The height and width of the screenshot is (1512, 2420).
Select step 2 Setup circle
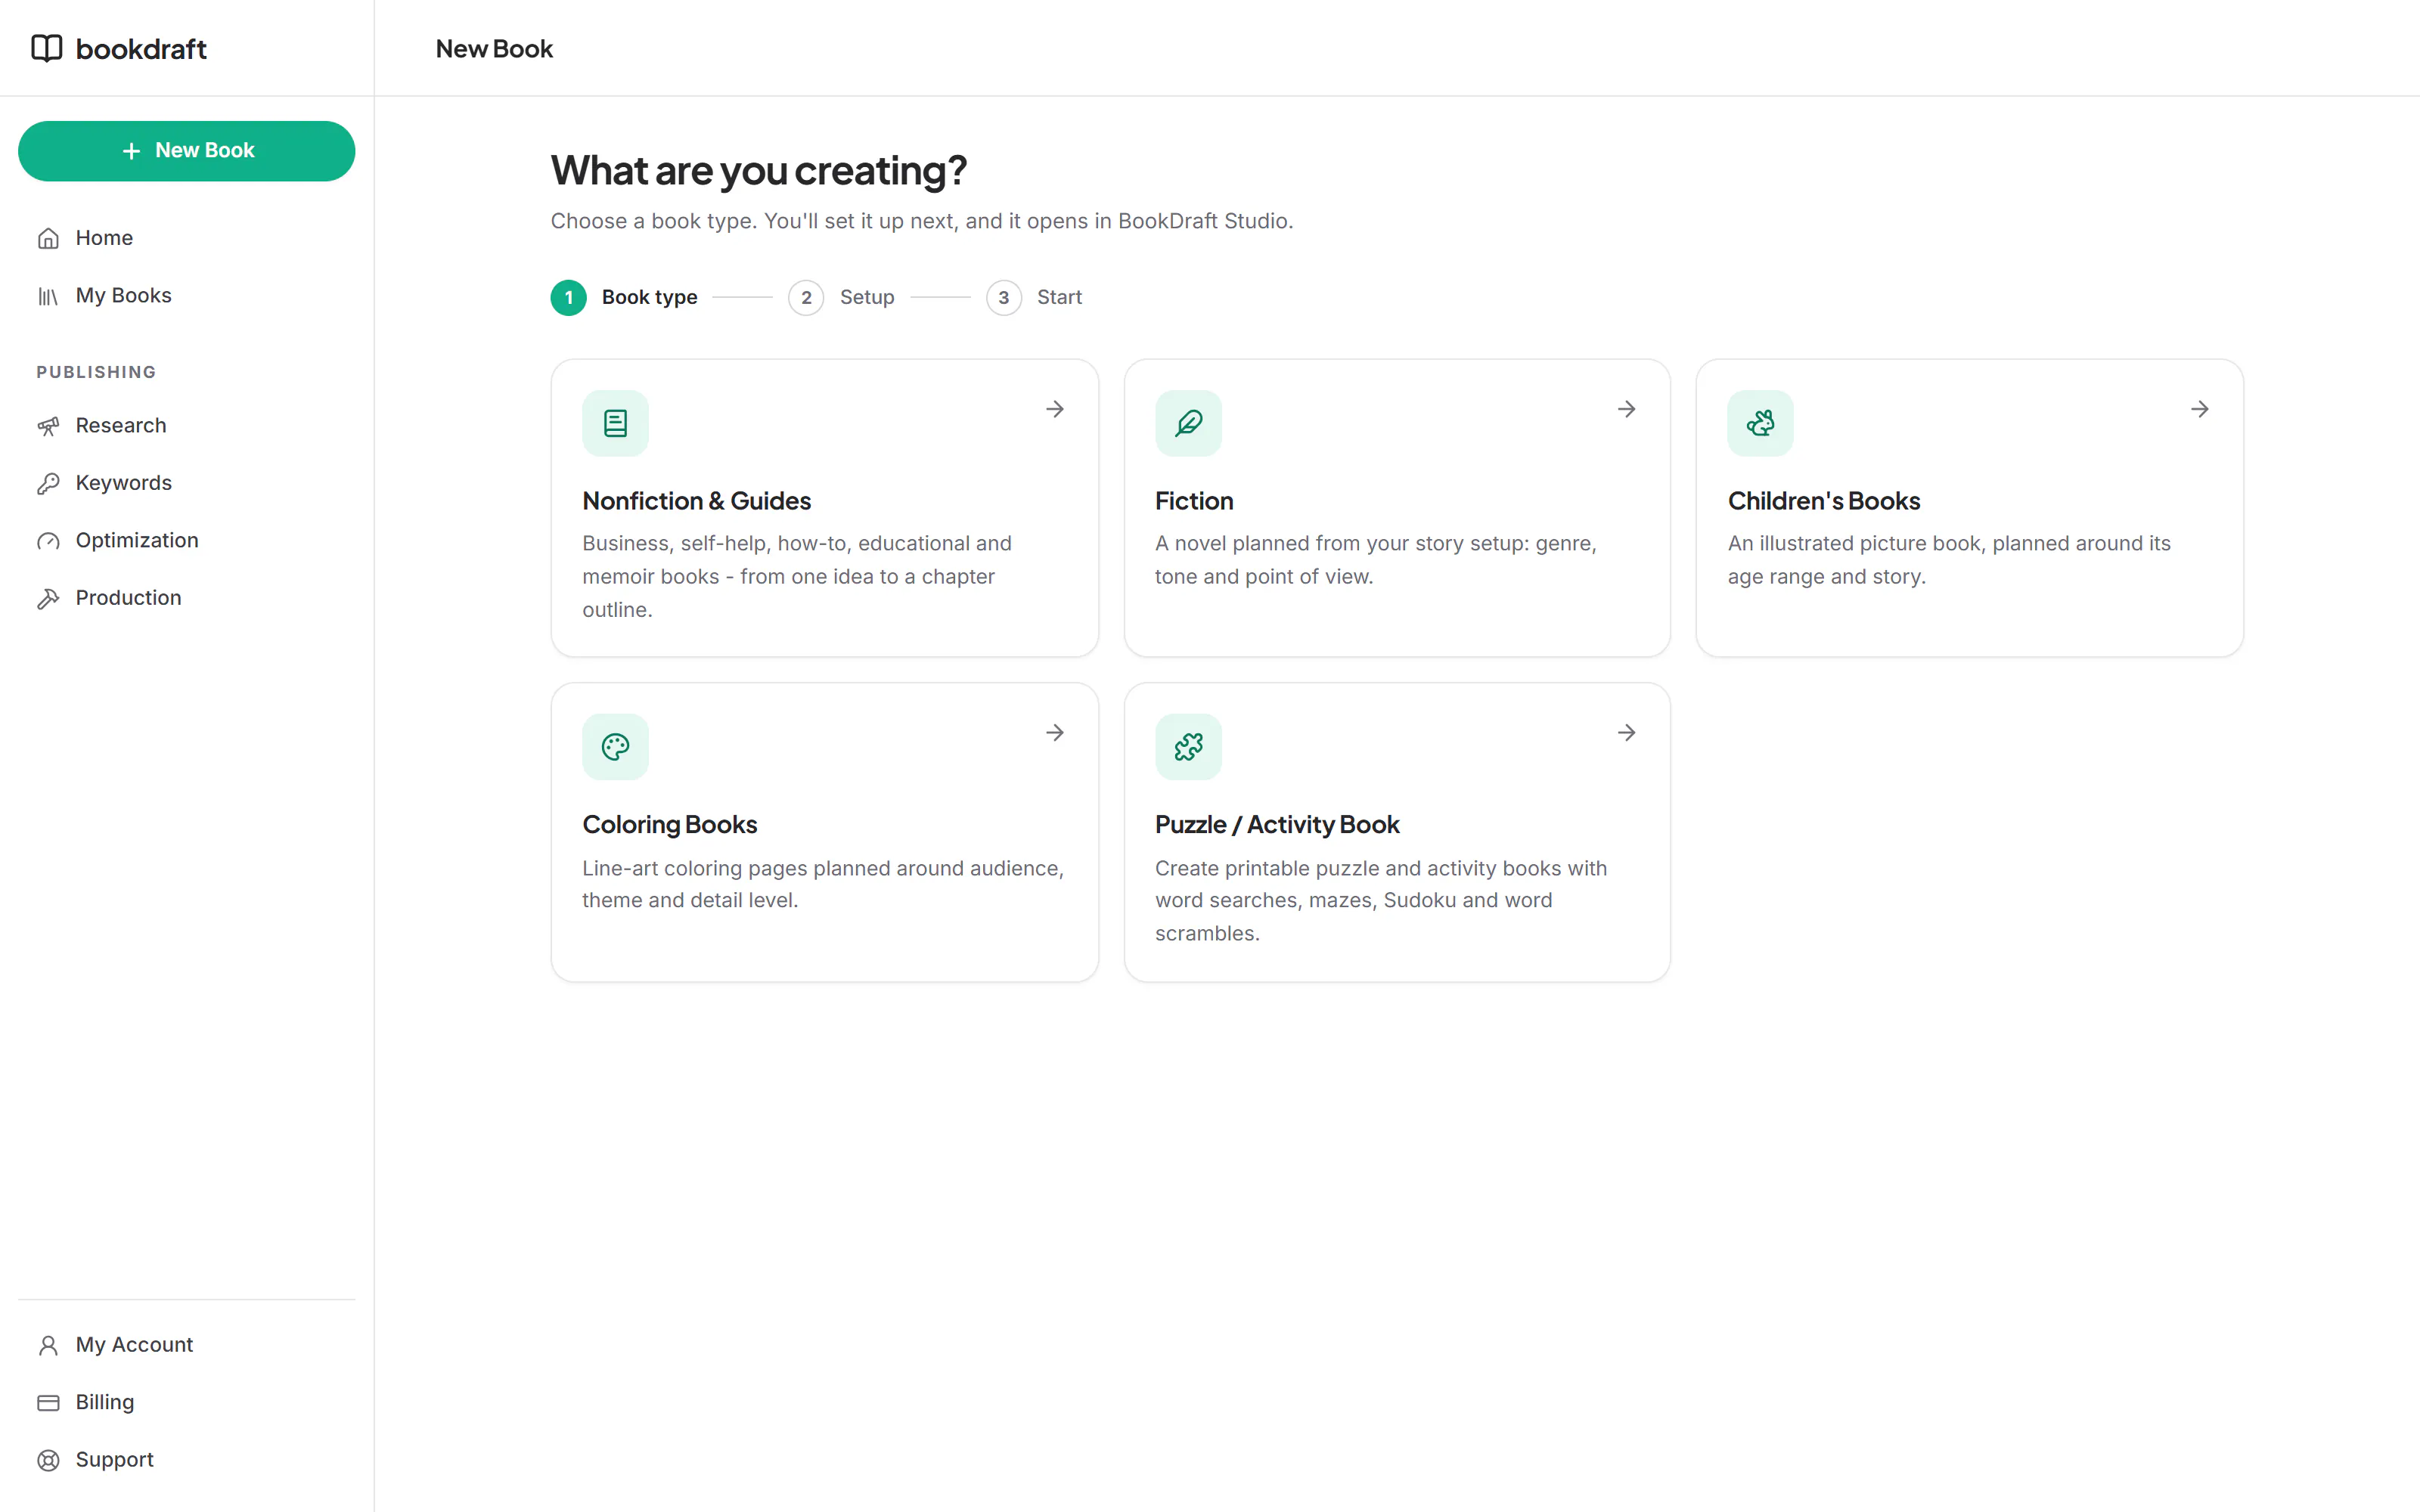coord(806,297)
